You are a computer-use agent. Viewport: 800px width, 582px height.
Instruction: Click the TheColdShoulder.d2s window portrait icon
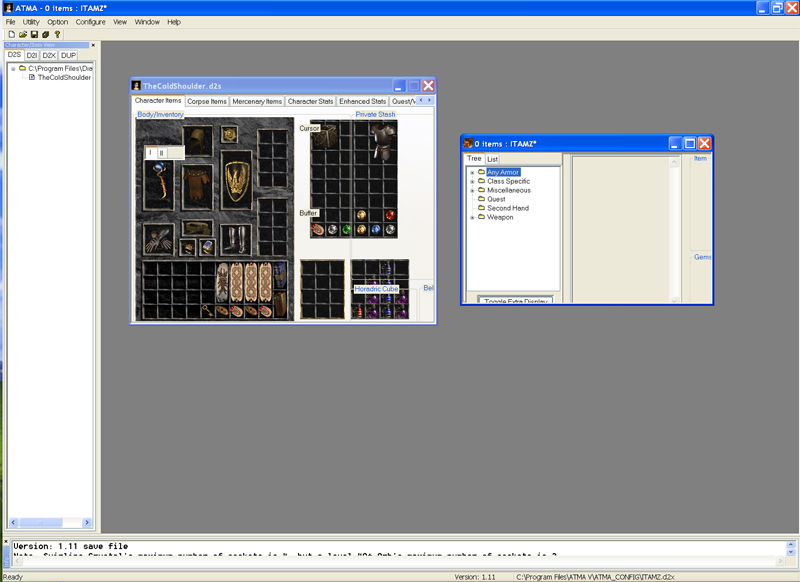point(136,86)
